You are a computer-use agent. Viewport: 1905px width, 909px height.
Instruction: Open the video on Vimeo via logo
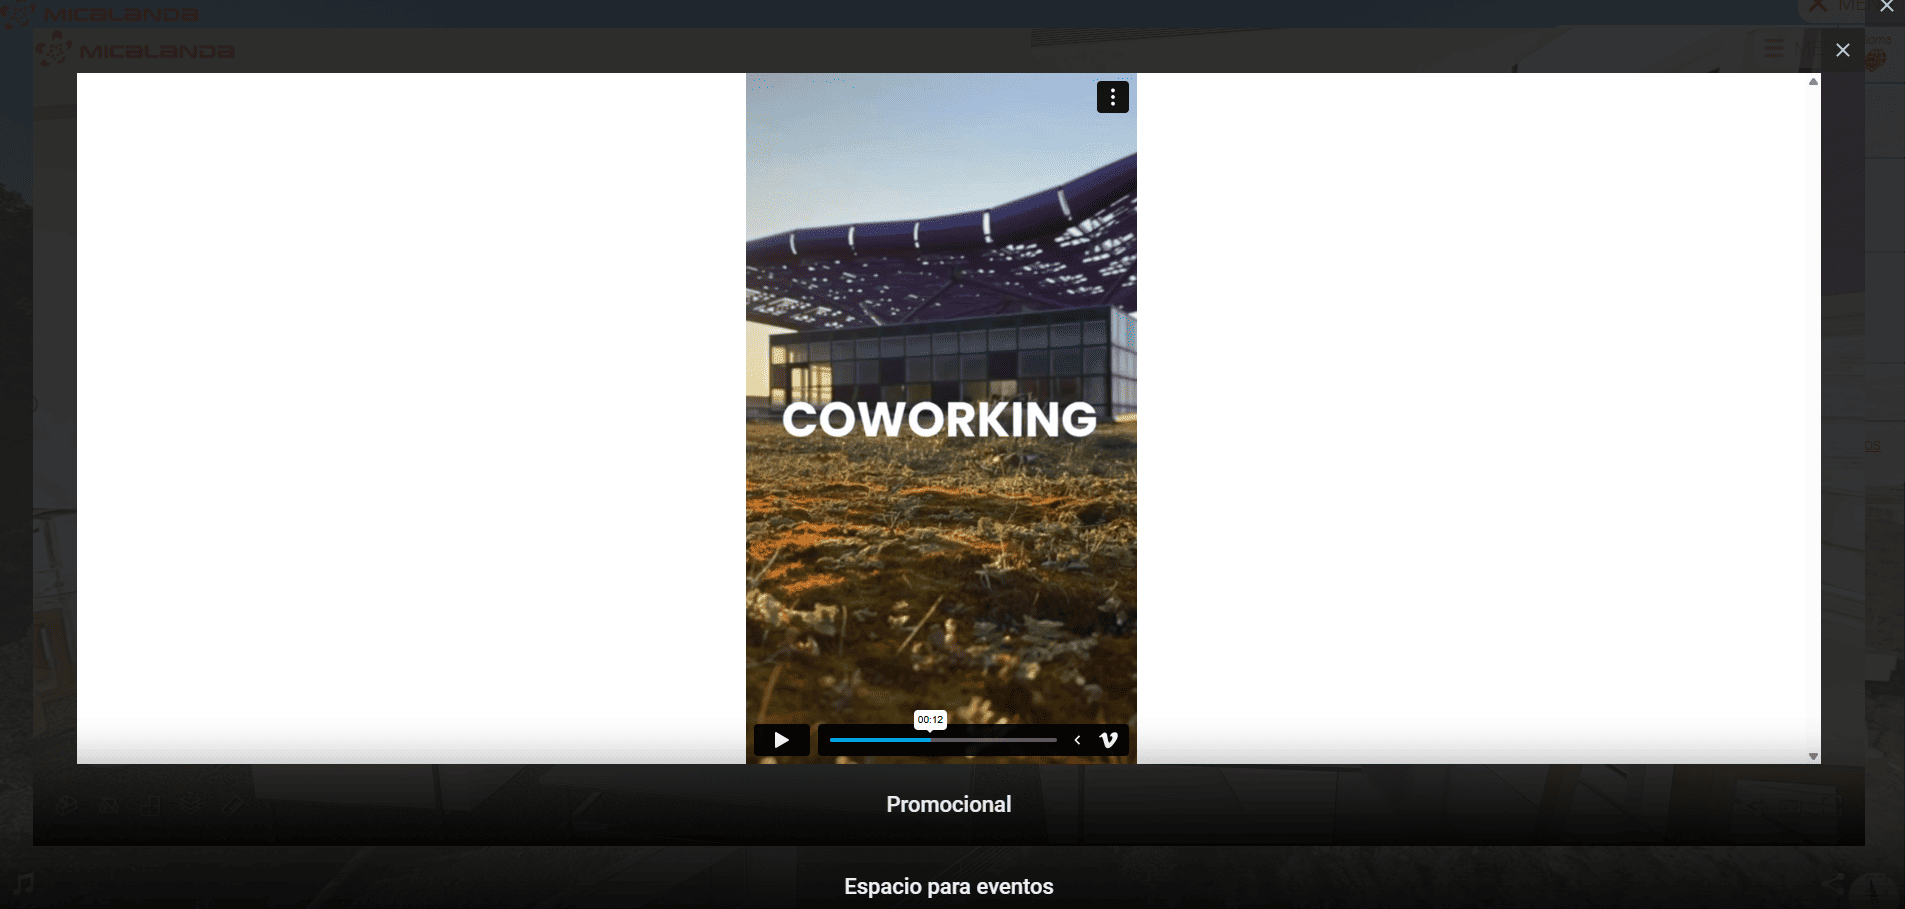(1108, 740)
